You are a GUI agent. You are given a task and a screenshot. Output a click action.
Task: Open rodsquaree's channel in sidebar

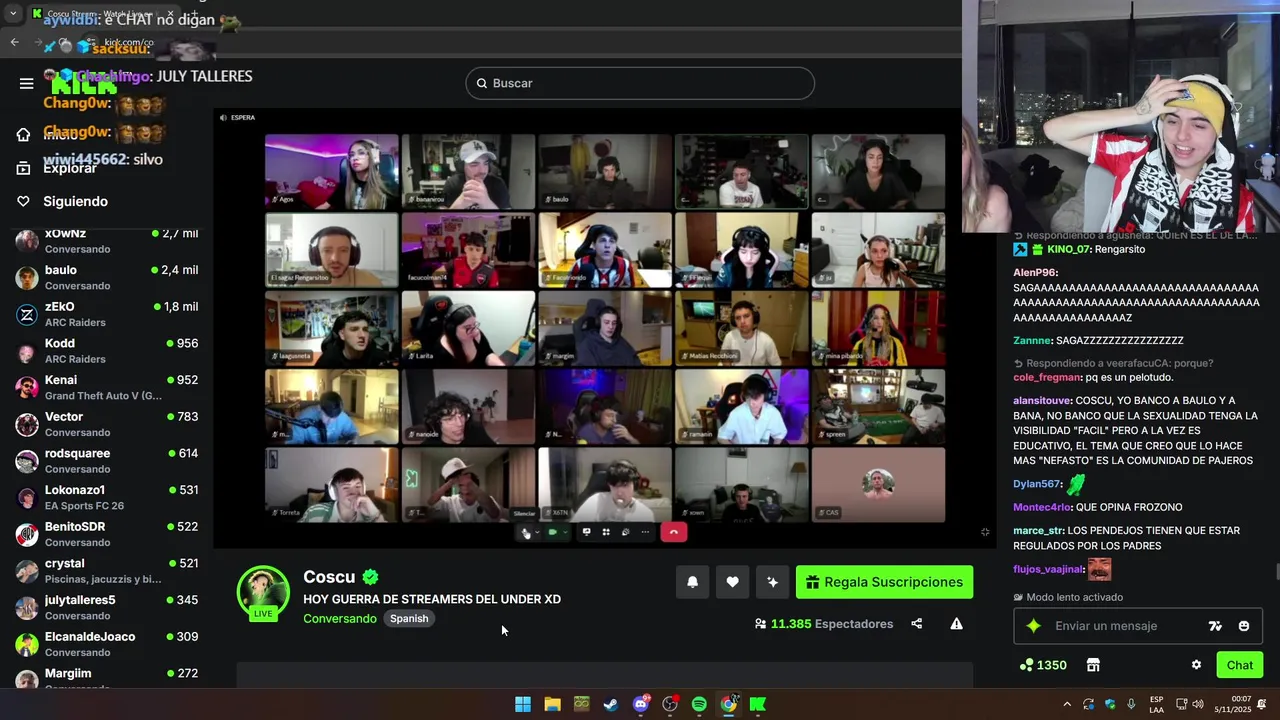(106, 461)
